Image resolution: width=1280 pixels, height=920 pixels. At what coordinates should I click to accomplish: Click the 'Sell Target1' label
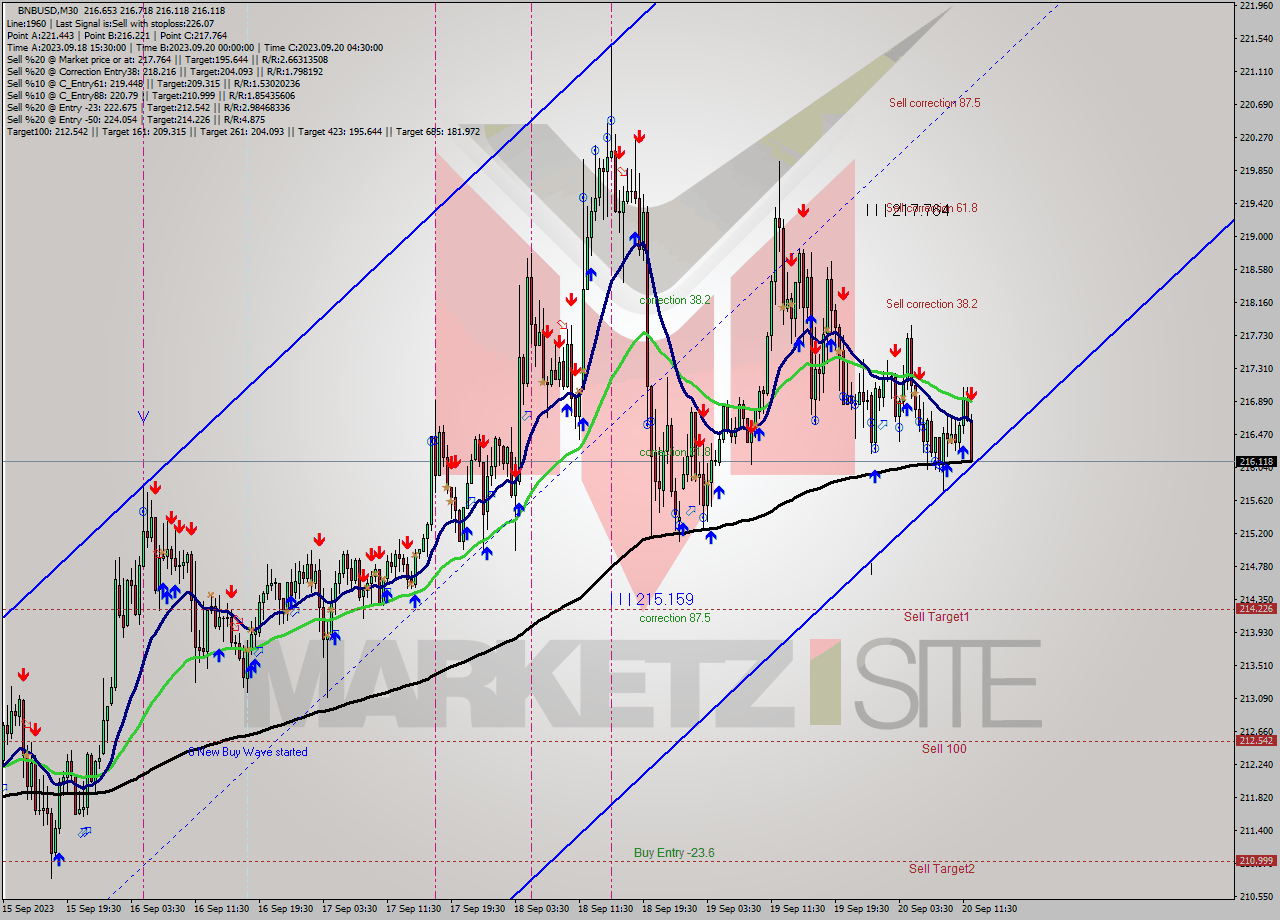936,617
